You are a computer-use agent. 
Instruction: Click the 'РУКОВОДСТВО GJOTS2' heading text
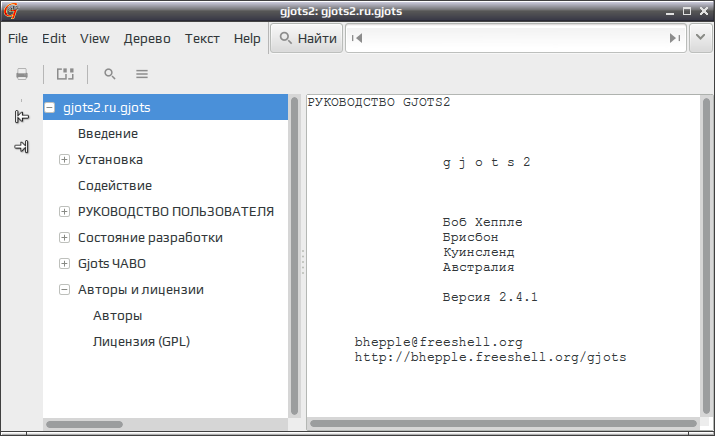[x=378, y=102]
